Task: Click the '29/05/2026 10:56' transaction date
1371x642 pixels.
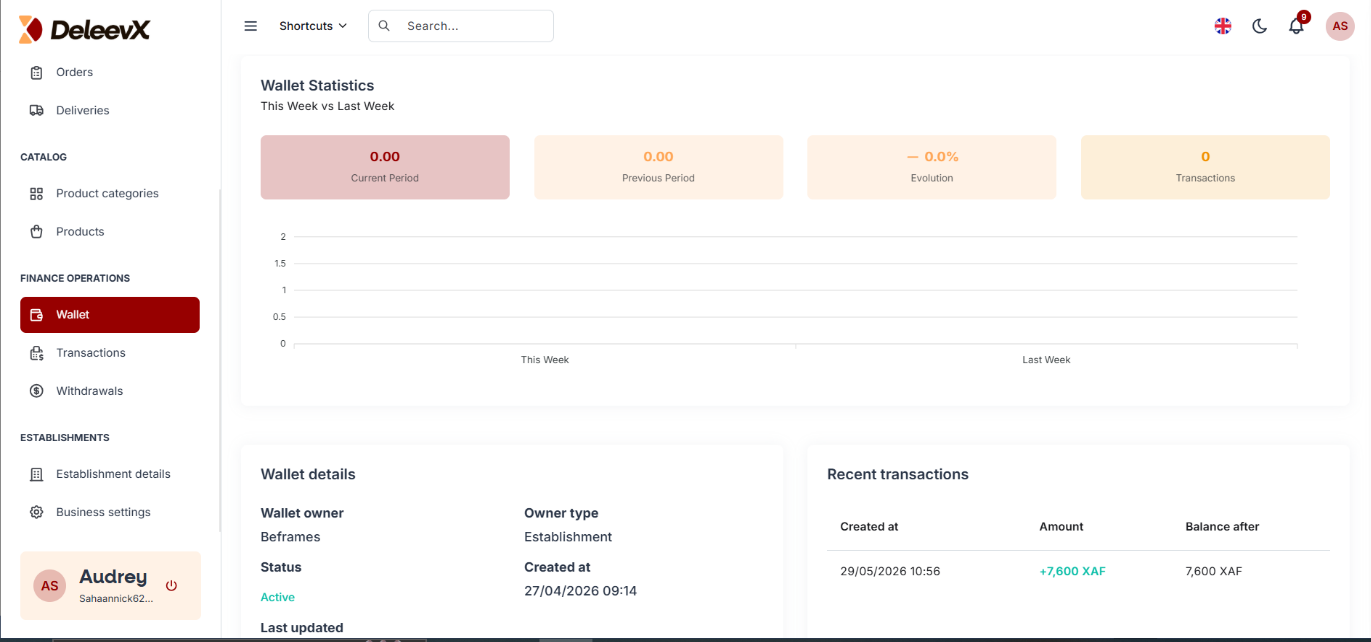Action: [x=890, y=572]
